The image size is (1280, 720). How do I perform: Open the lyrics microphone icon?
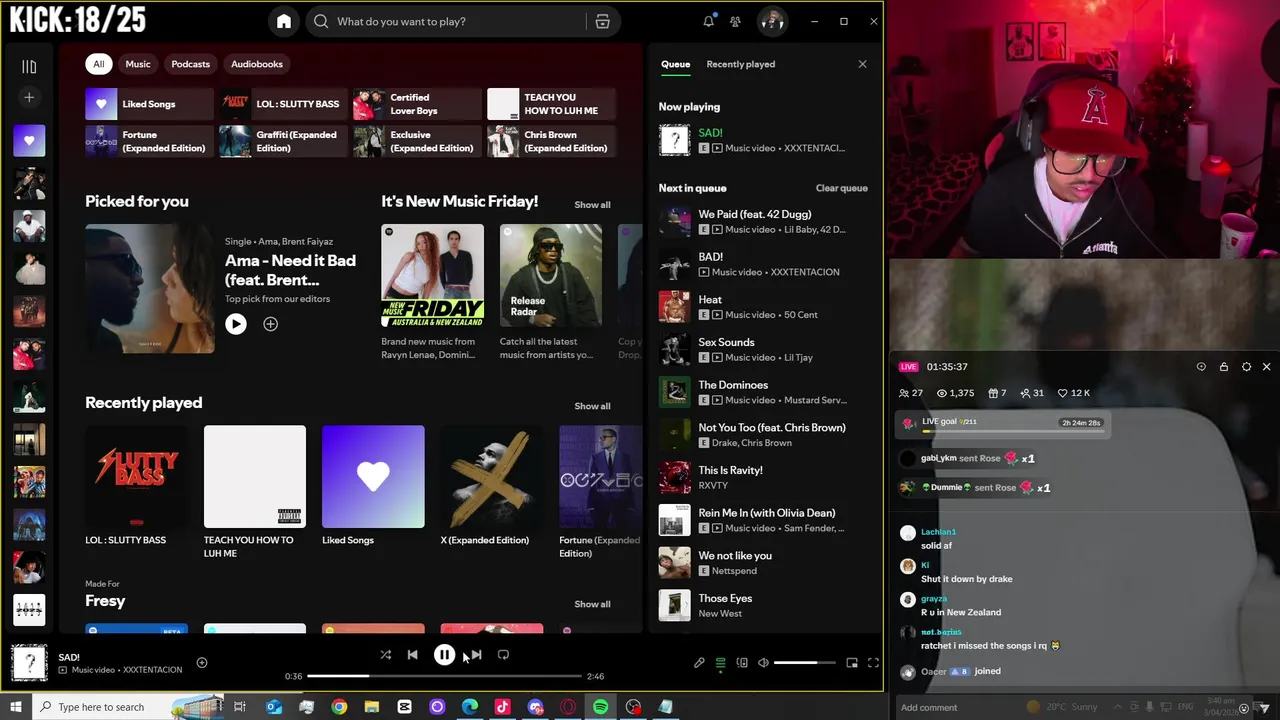tap(699, 662)
